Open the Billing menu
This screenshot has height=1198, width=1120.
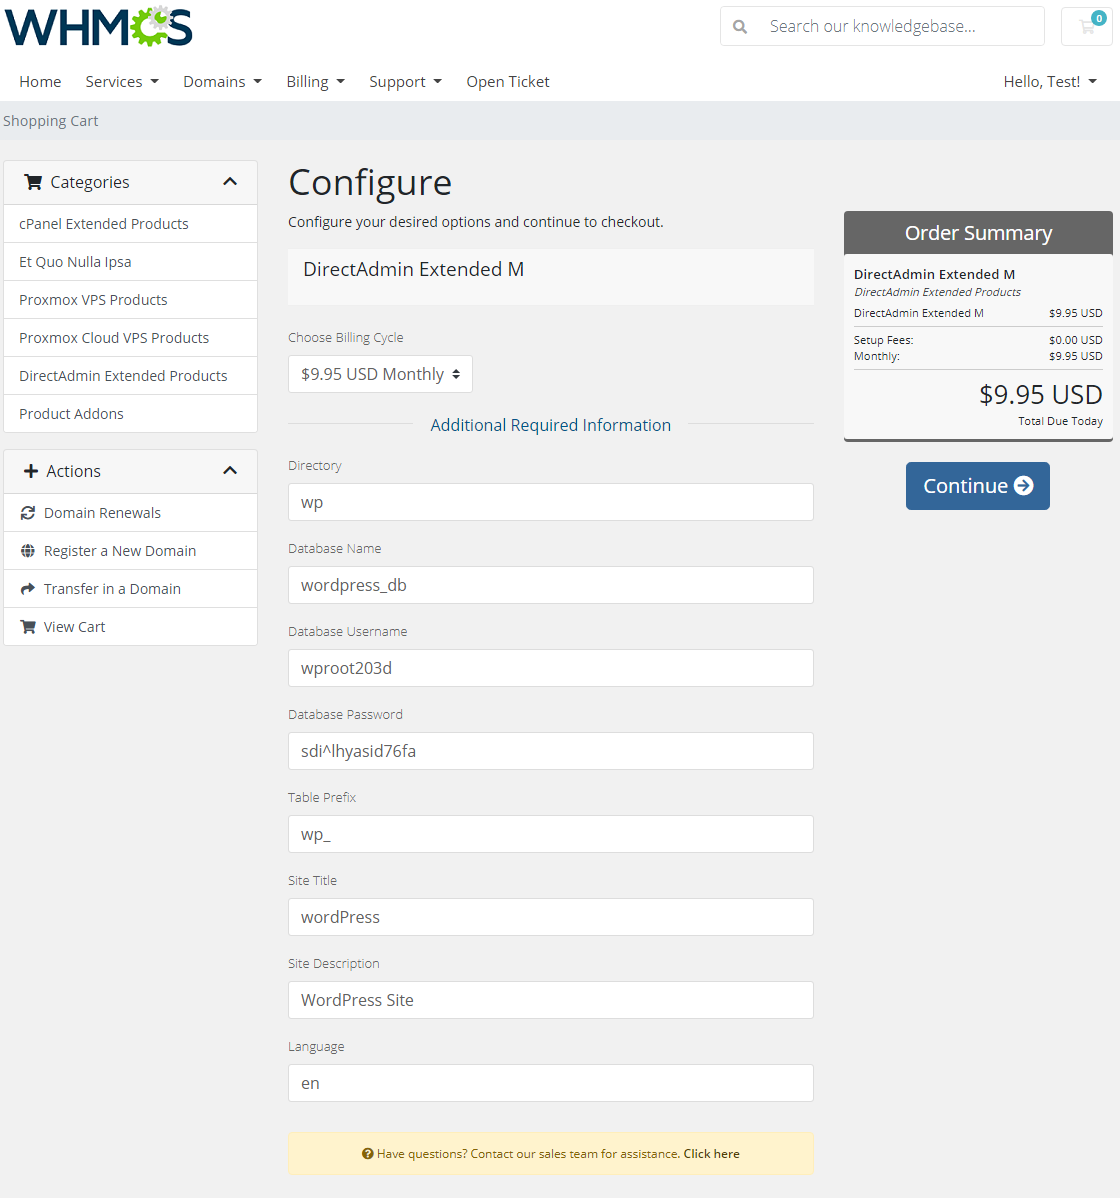[x=315, y=82]
